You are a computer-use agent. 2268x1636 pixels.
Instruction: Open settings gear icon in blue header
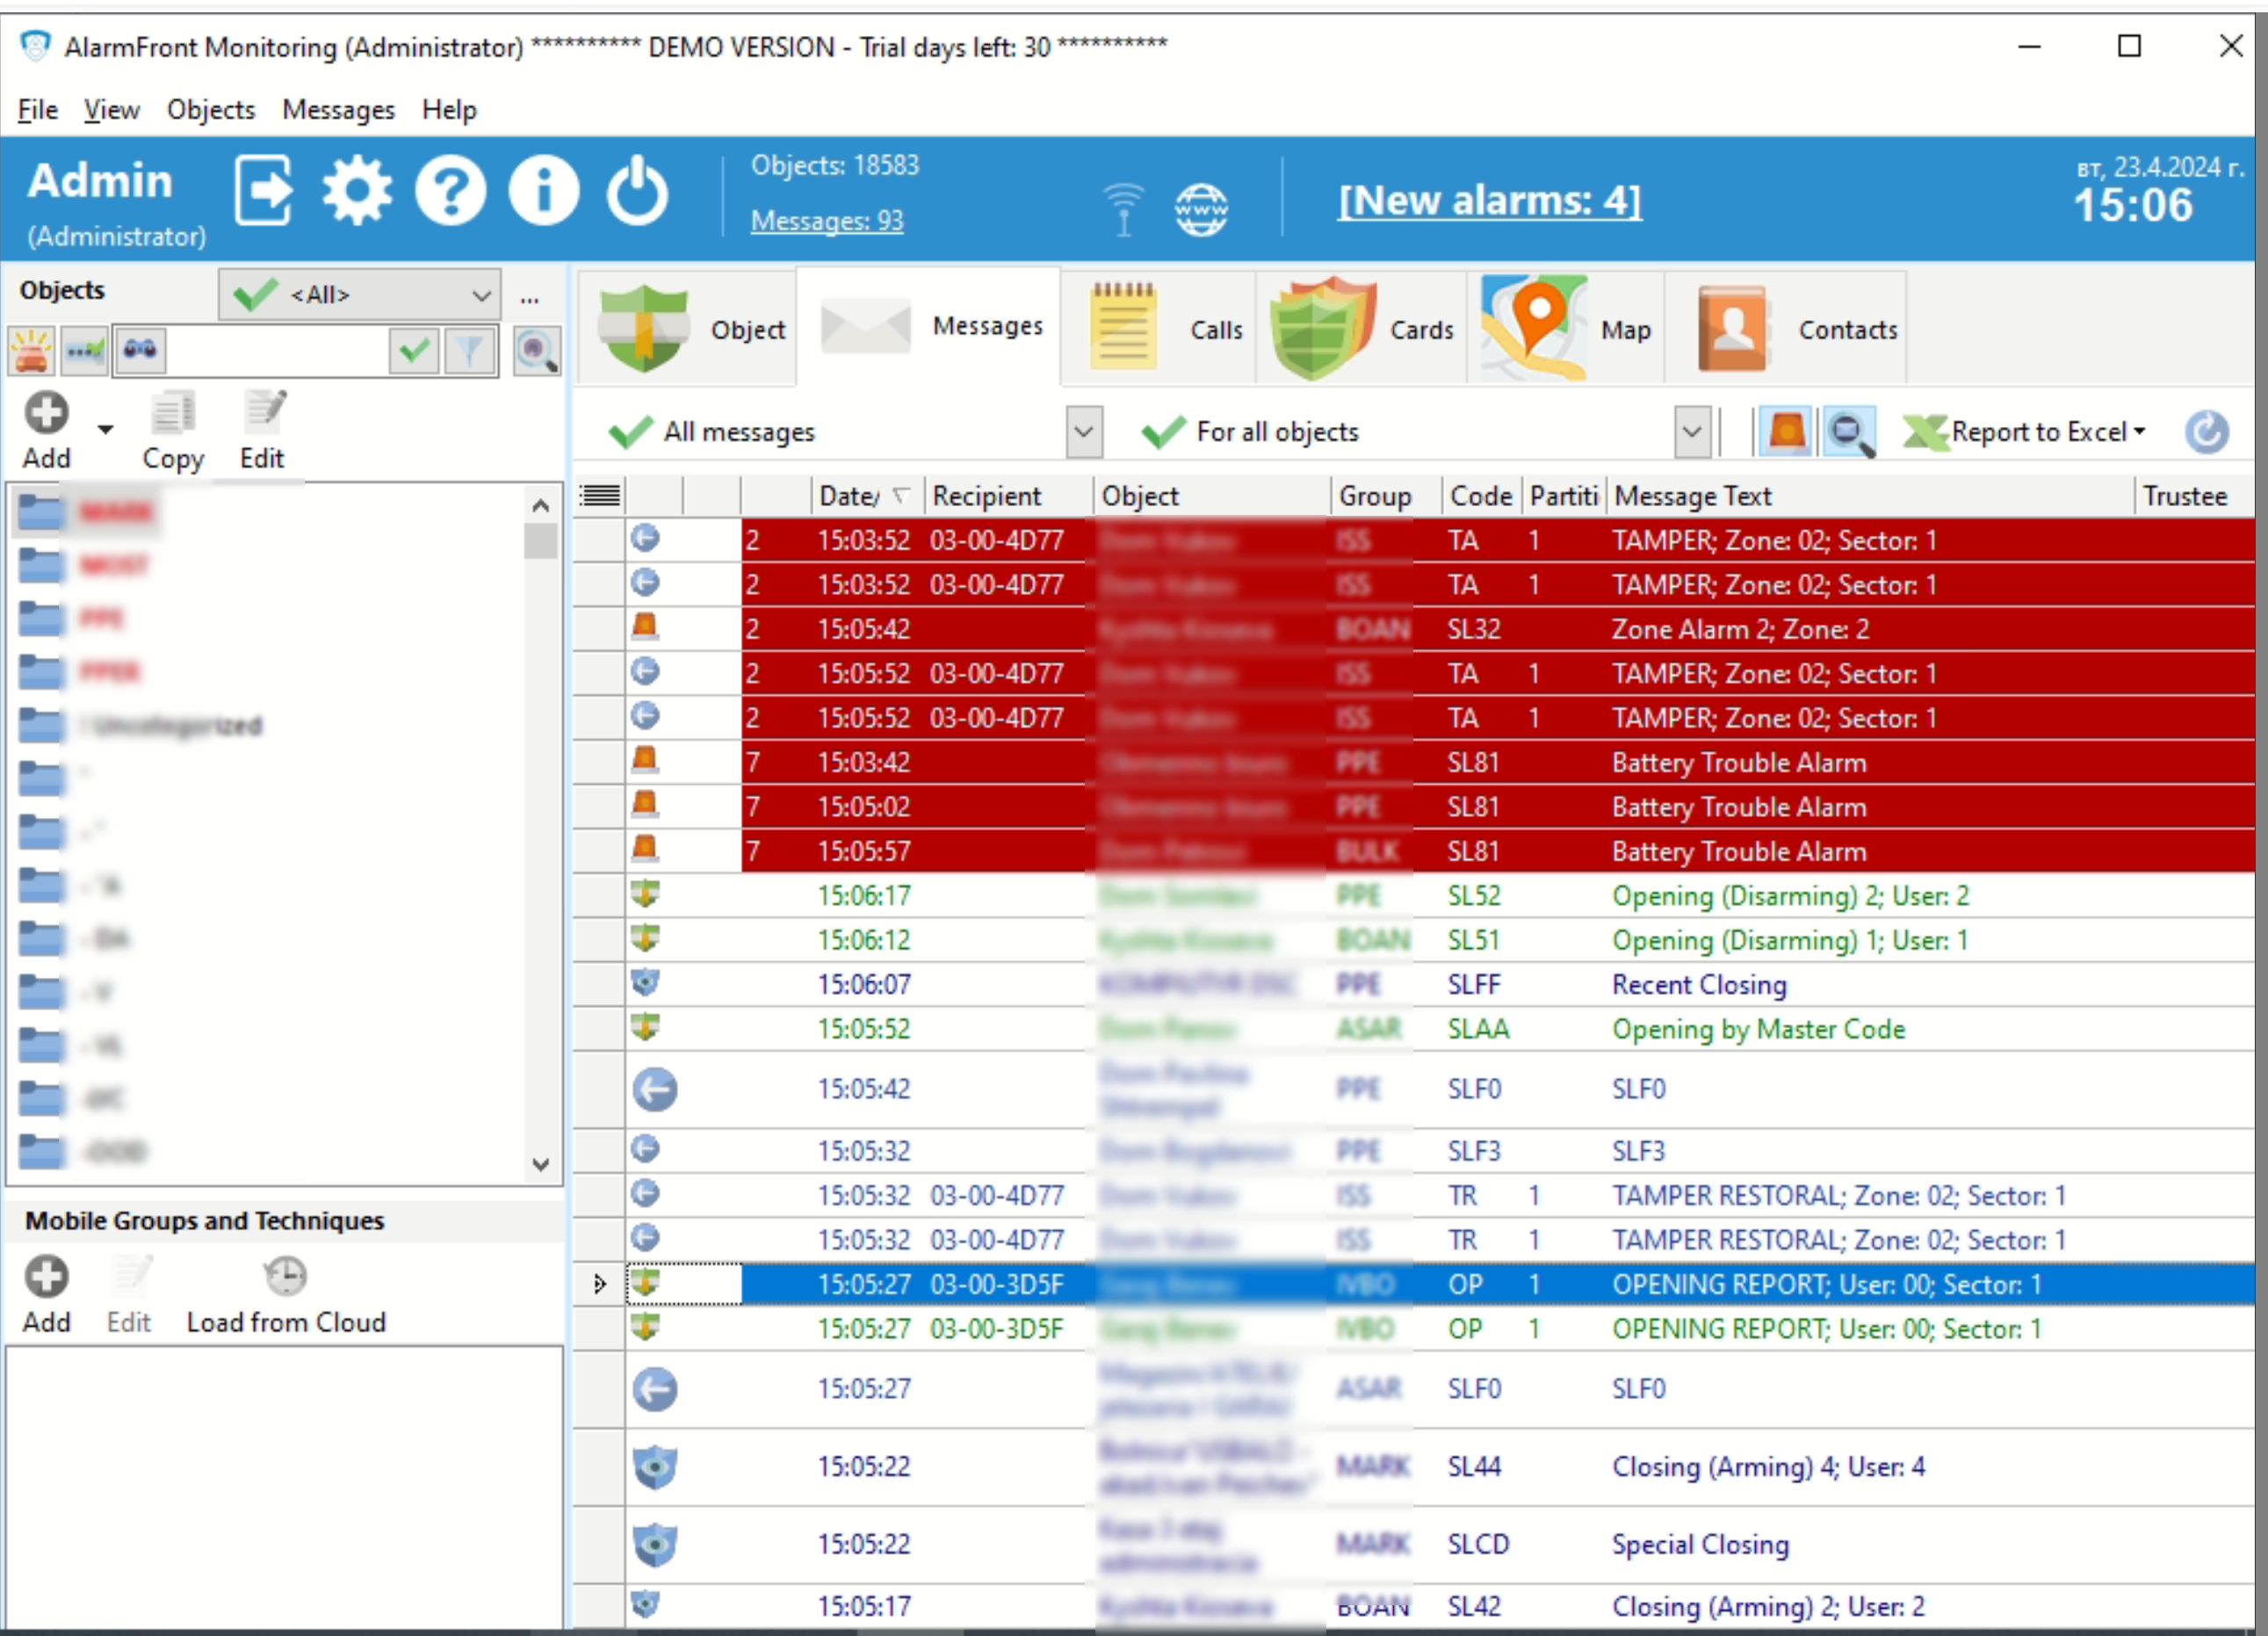pyautogui.click(x=357, y=190)
